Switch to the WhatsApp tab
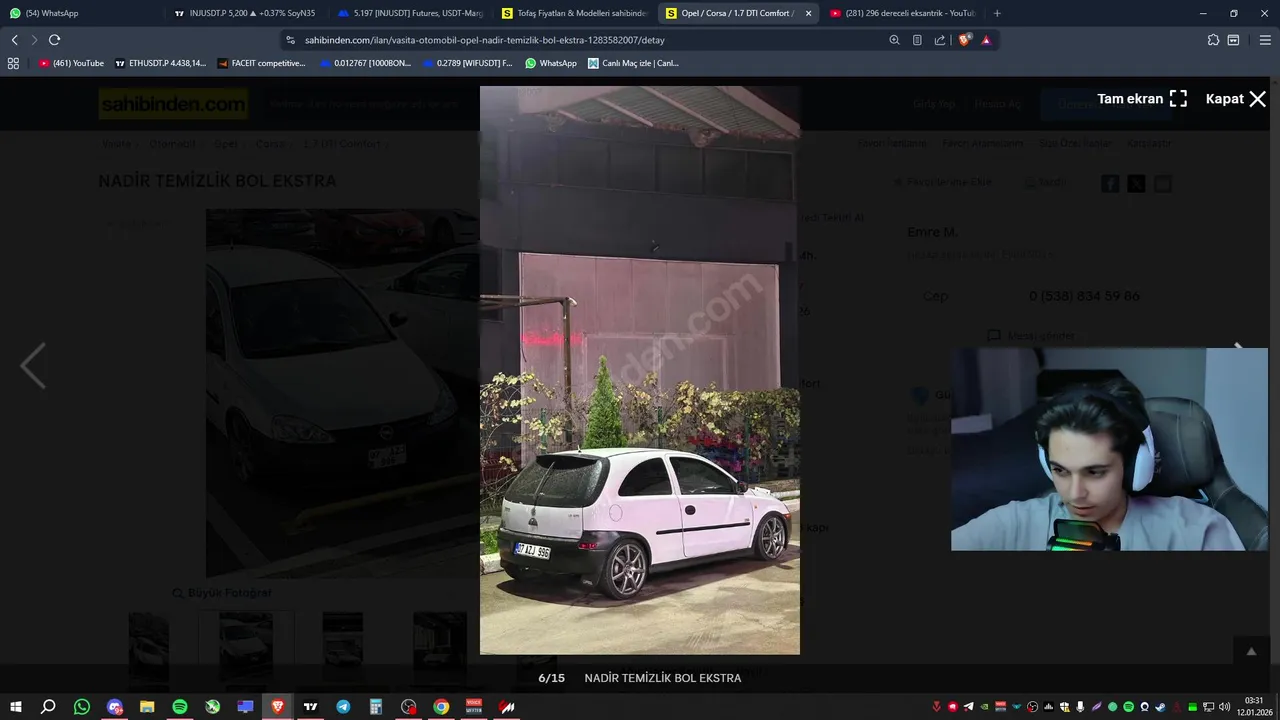Viewport: 1280px width, 720px height. click(80, 13)
